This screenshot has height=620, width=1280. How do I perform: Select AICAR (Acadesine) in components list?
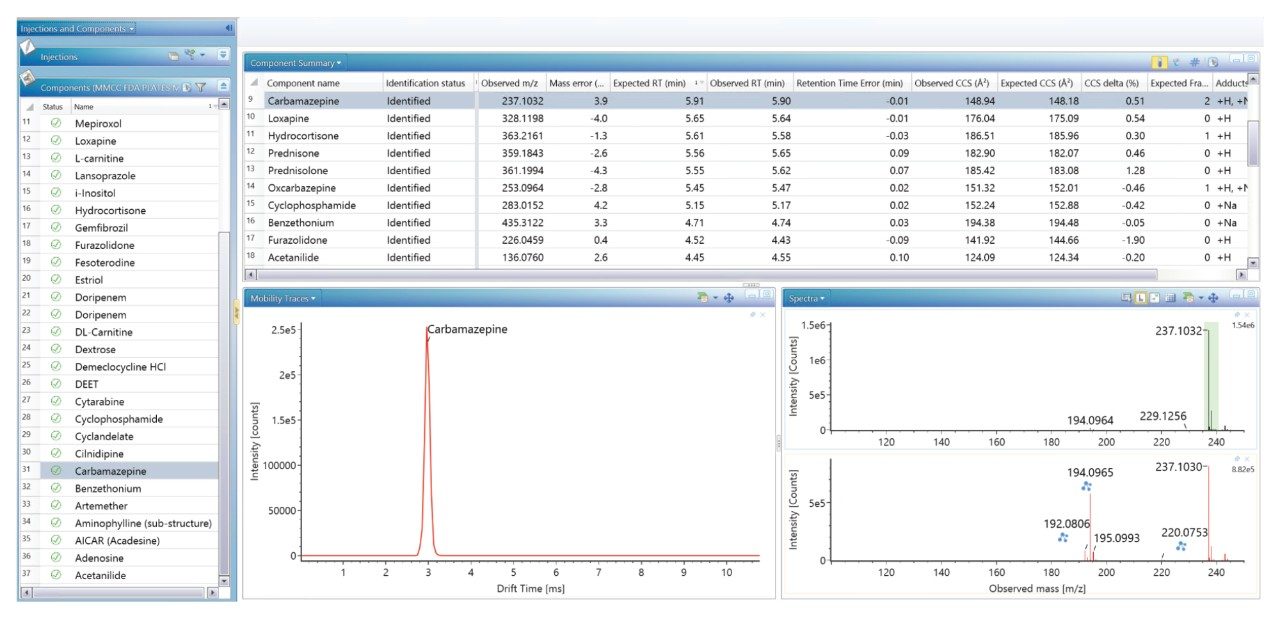(118, 540)
